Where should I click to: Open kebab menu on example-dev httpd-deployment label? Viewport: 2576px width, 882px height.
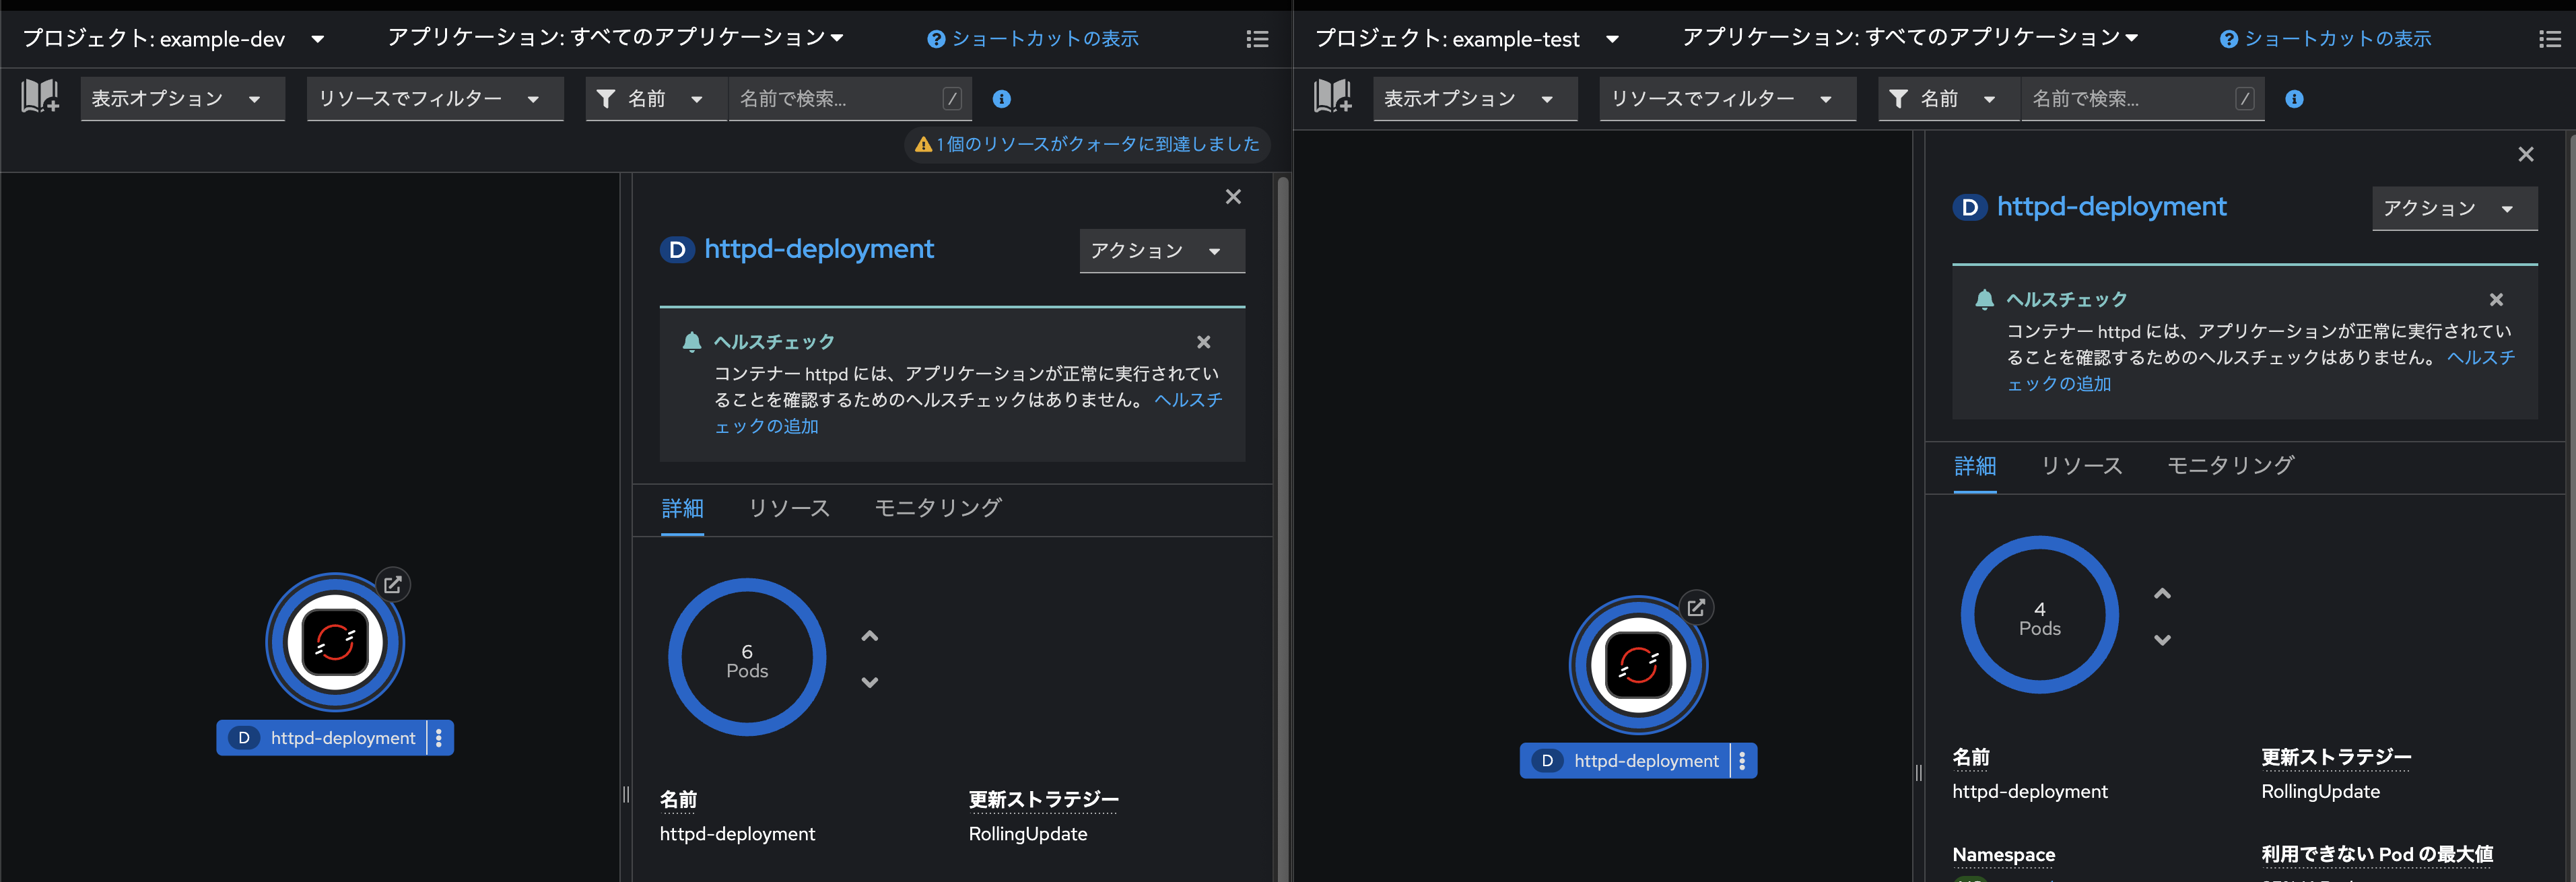coord(439,738)
